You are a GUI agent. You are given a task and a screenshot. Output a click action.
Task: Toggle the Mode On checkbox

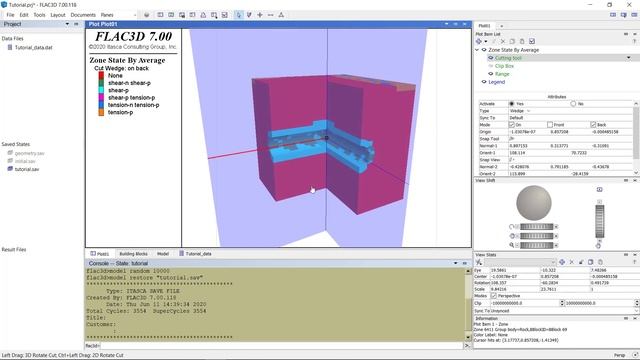click(511, 124)
